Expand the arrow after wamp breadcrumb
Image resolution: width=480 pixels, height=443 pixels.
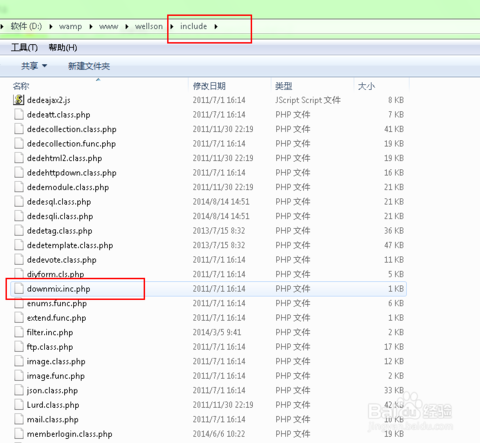click(91, 27)
